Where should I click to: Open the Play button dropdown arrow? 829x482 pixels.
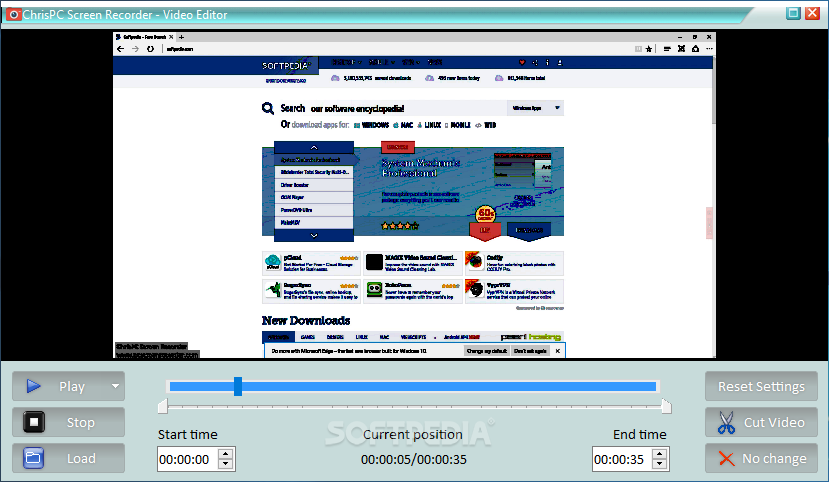(x=115, y=386)
